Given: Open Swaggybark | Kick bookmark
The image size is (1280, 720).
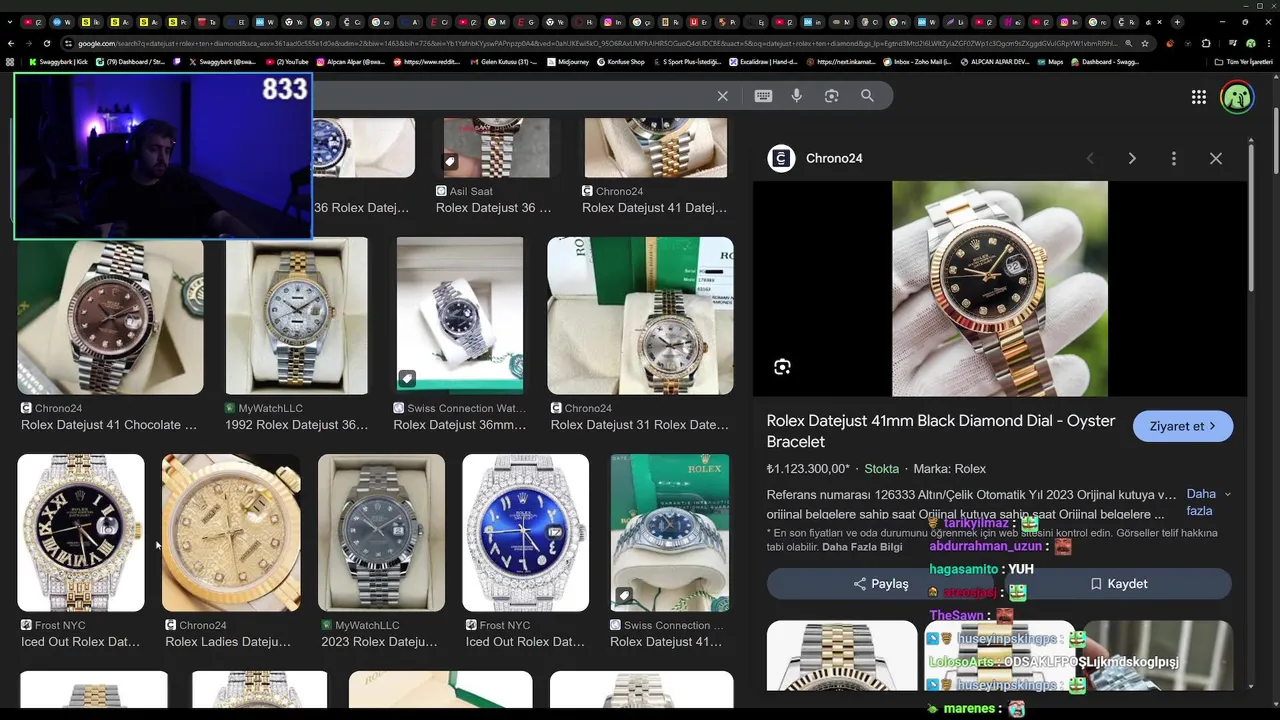Looking at the screenshot, I should (59, 62).
